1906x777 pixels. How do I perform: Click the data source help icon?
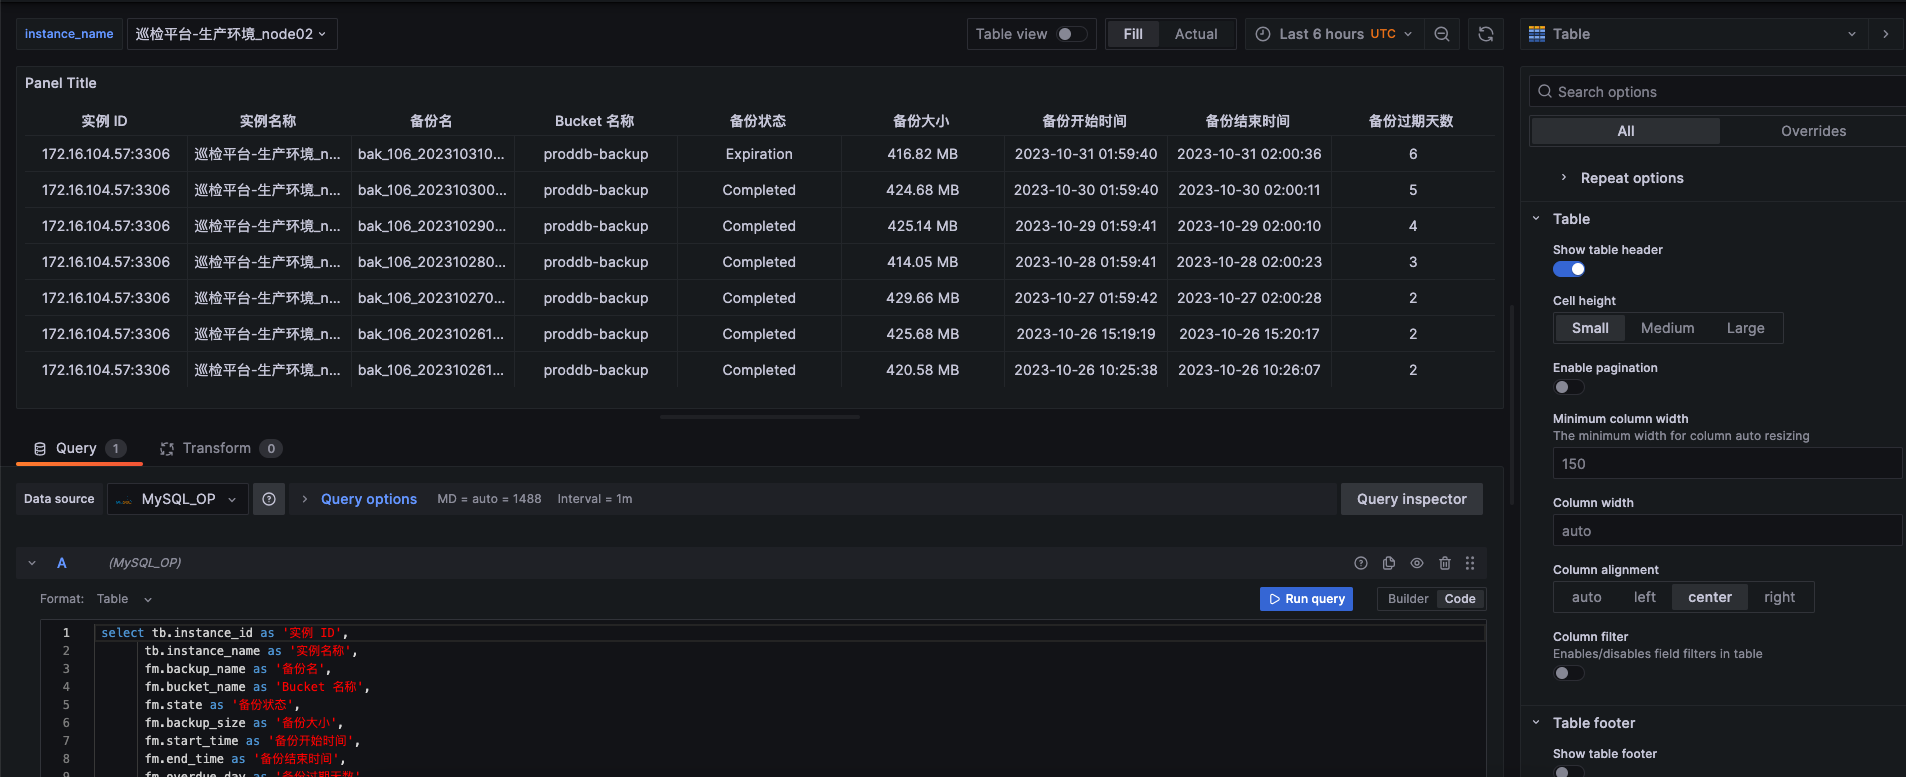coord(269,499)
